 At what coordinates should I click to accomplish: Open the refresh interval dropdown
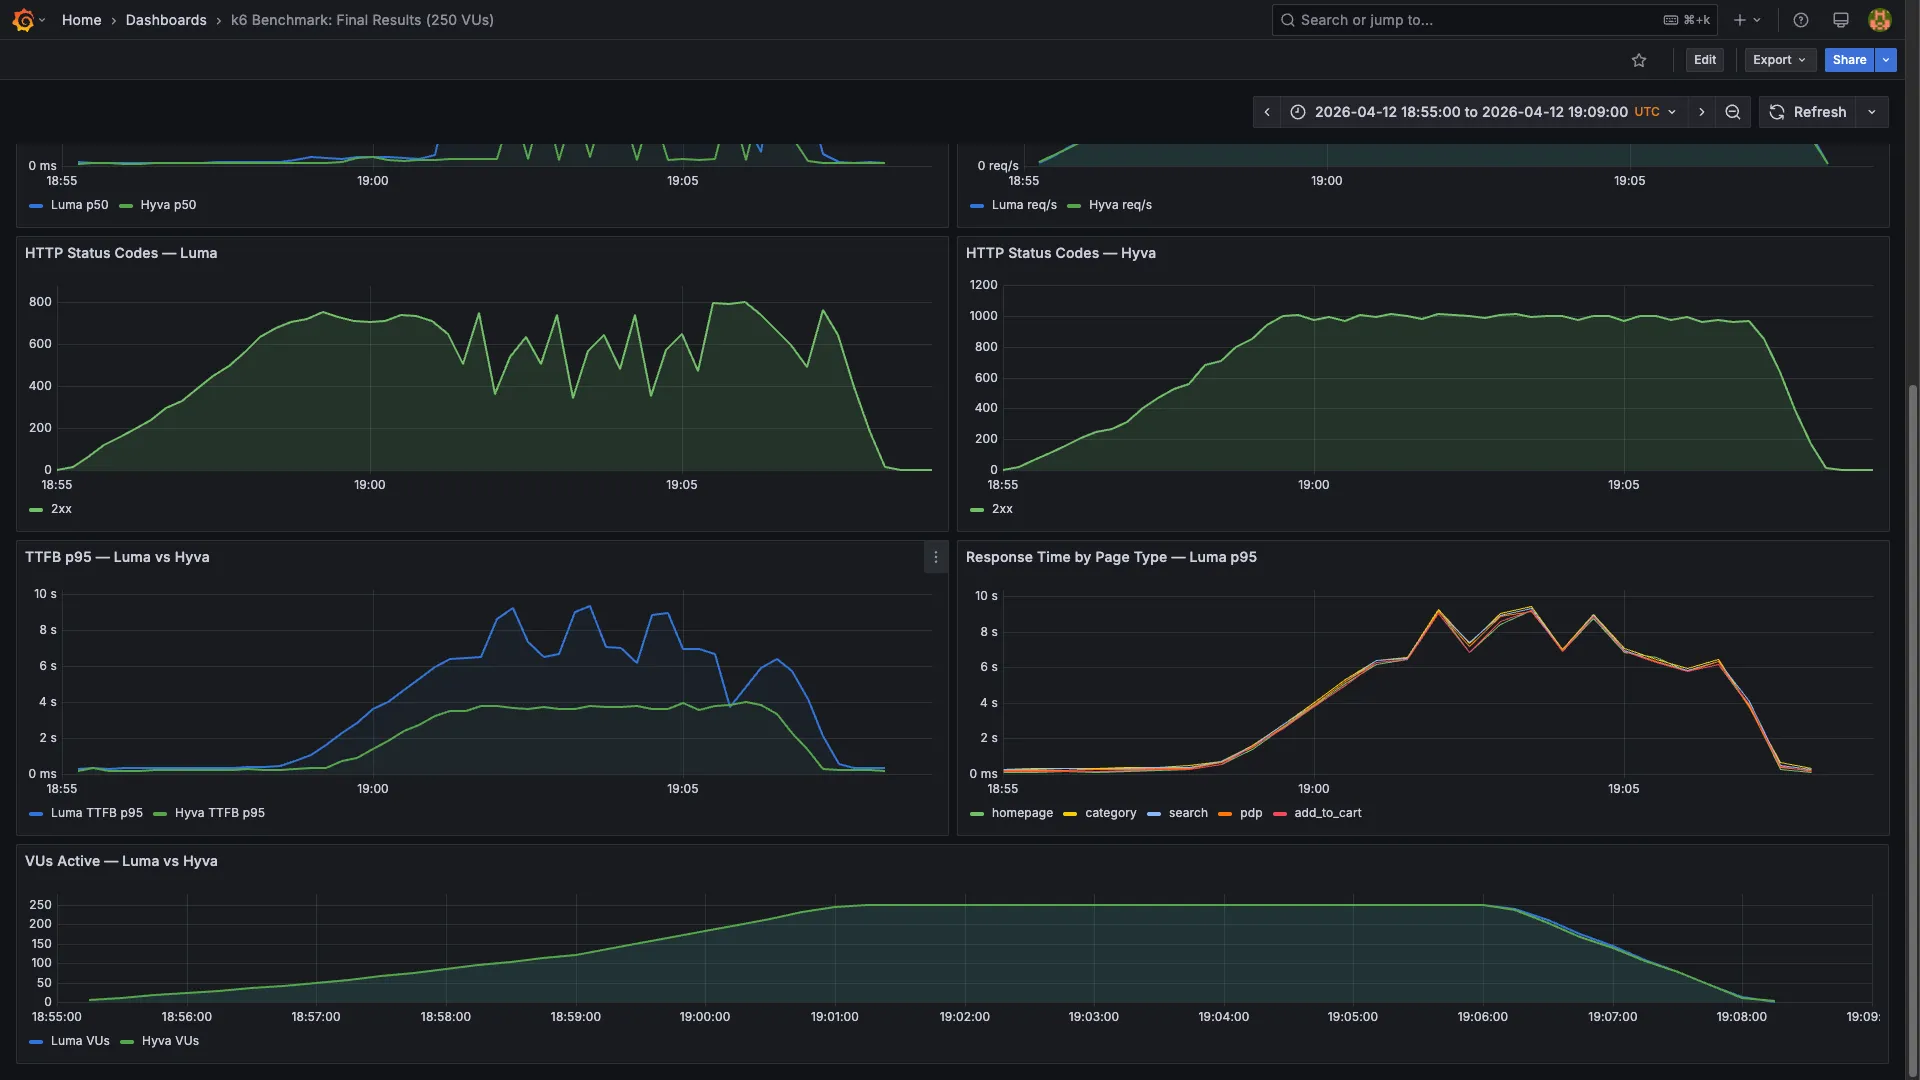tap(1872, 112)
